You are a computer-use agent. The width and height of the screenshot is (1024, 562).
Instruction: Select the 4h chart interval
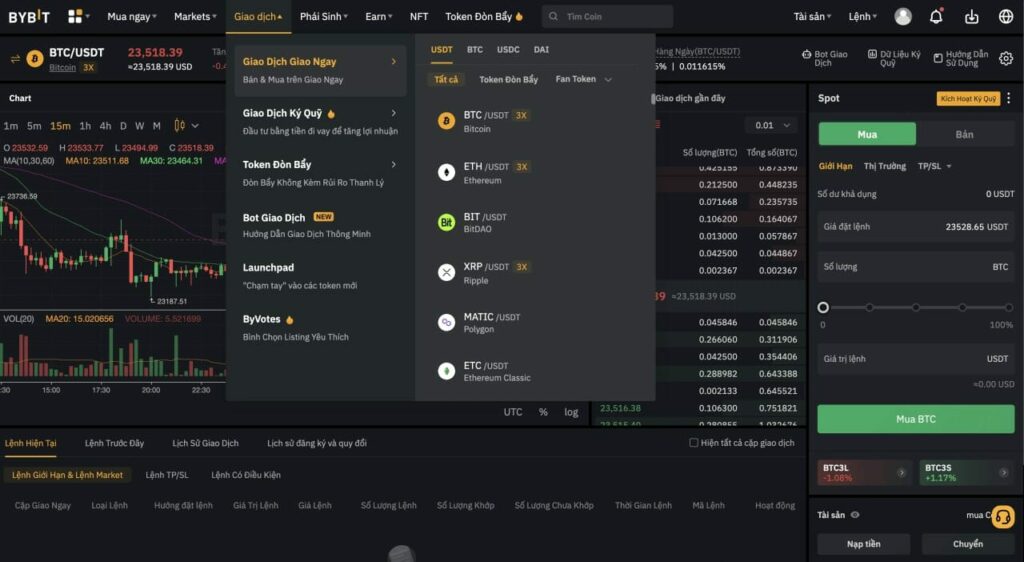[x=105, y=125]
